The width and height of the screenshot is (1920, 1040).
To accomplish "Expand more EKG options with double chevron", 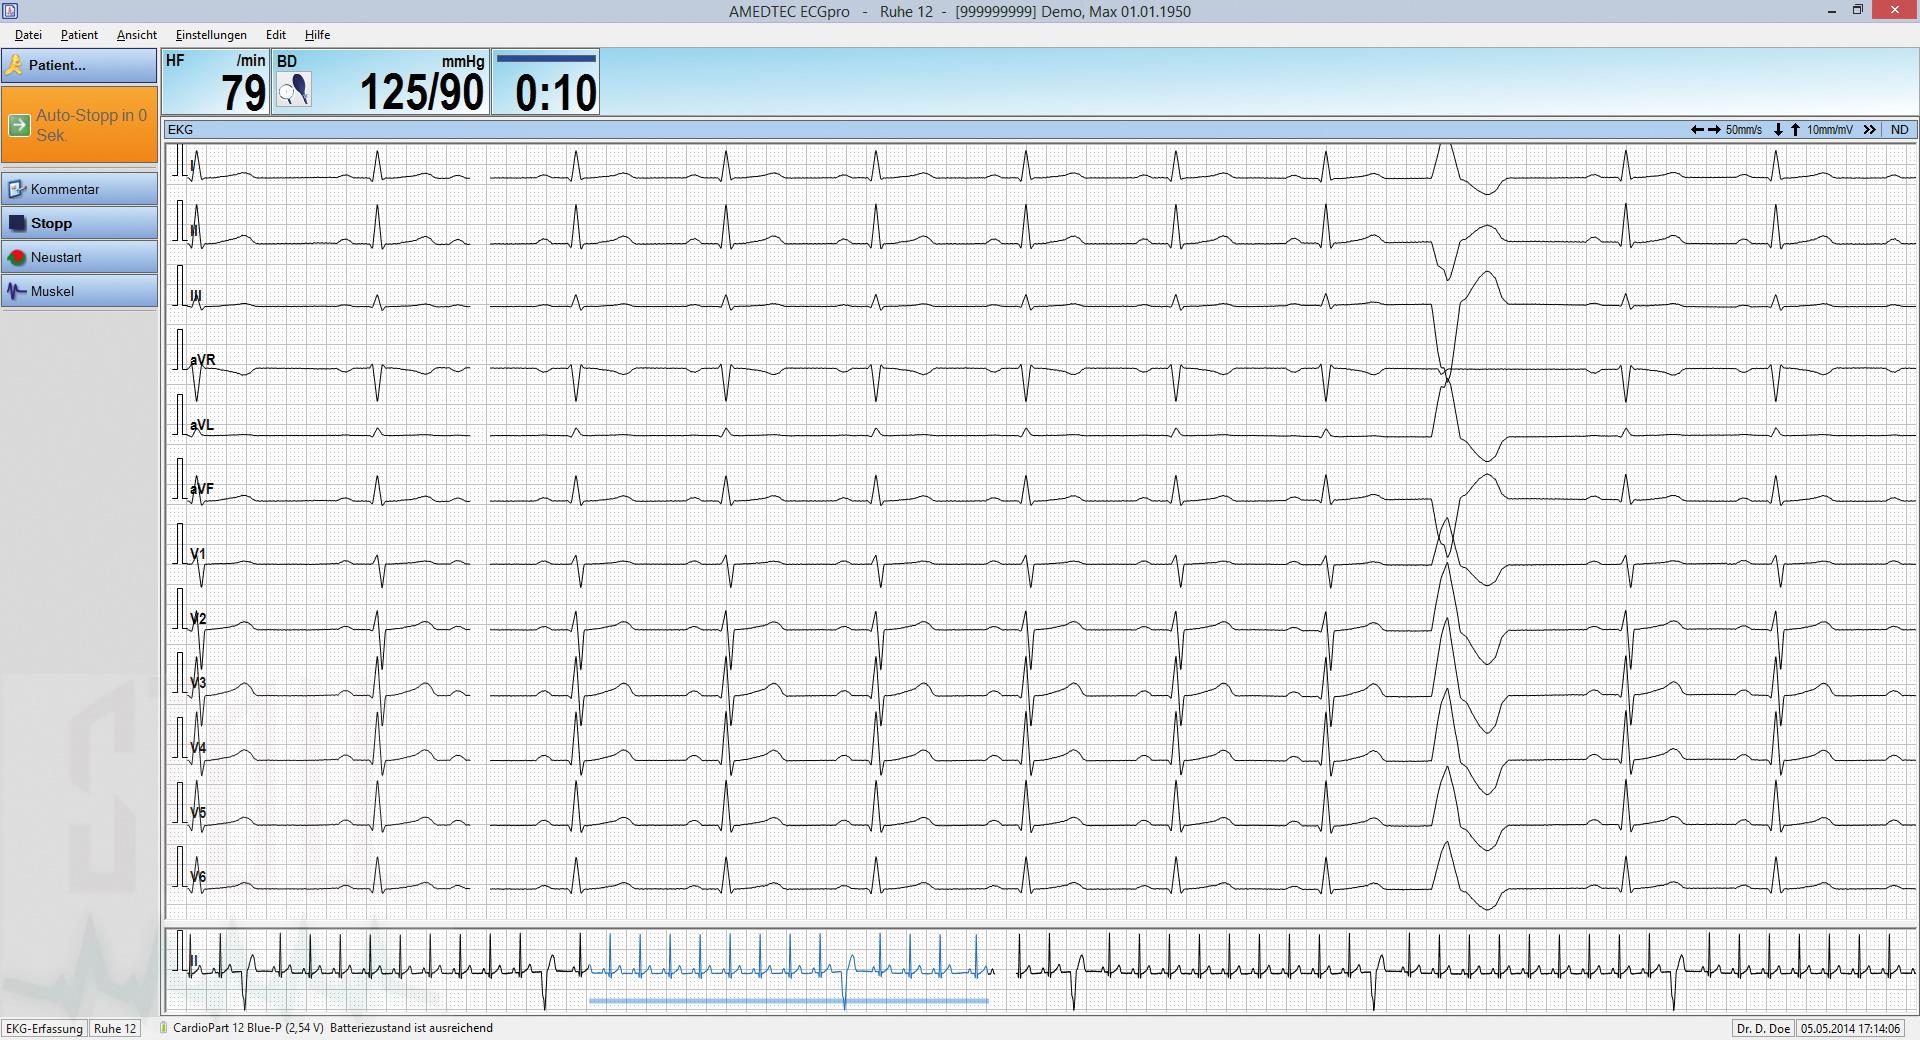I will coord(1869,130).
